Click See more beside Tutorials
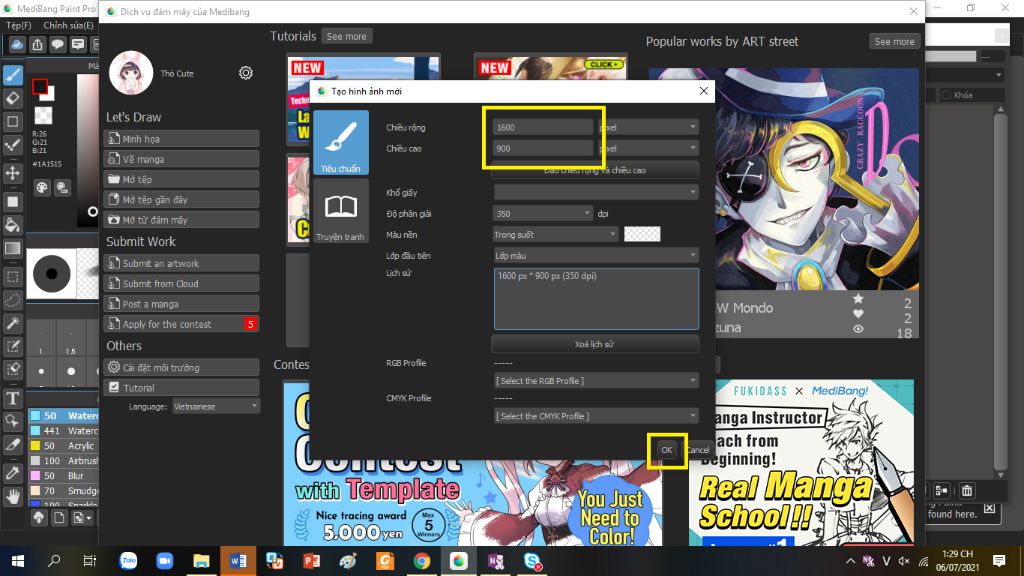Image resolution: width=1024 pixels, height=576 pixels. [x=347, y=37]
